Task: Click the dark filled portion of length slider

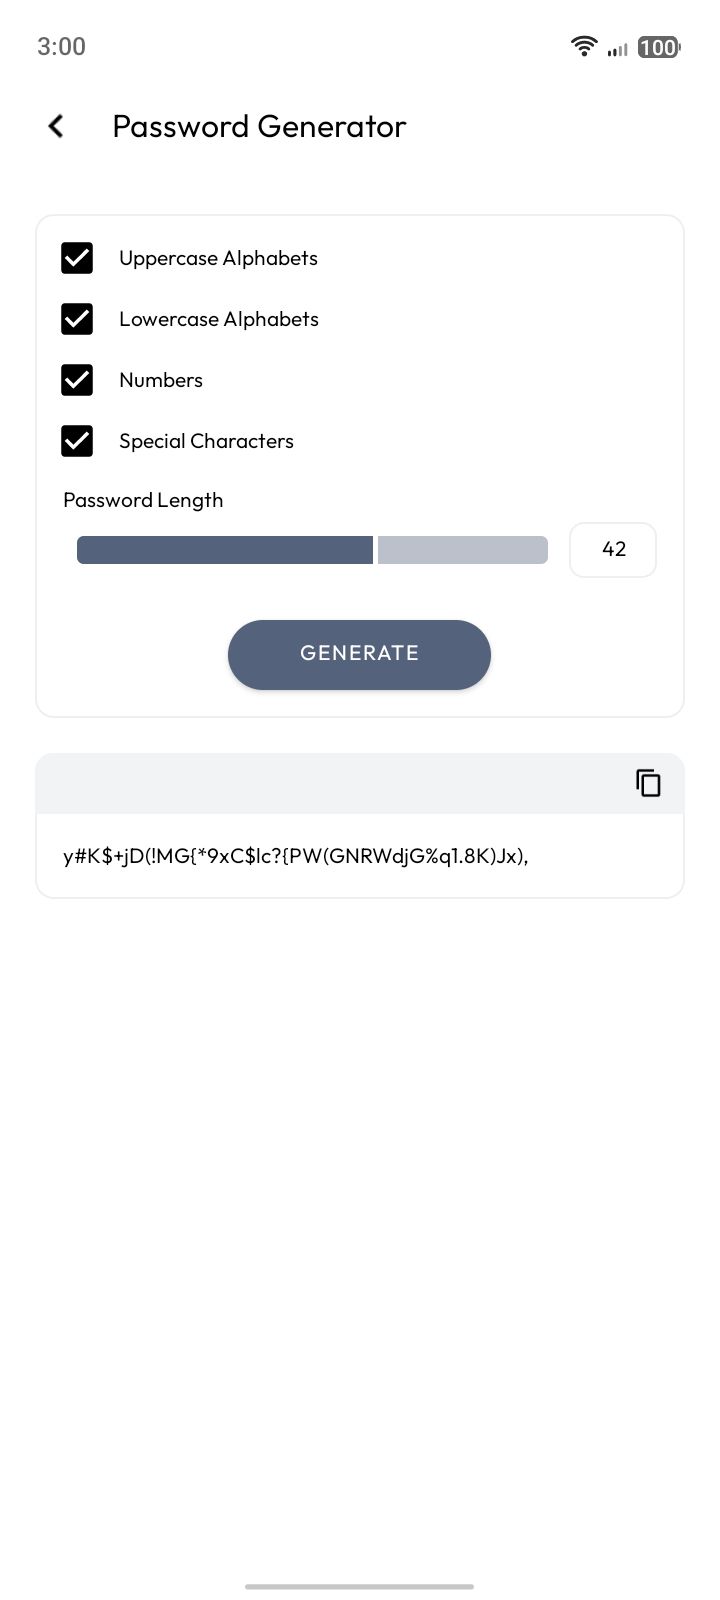Action: click(x=224, y=550)
